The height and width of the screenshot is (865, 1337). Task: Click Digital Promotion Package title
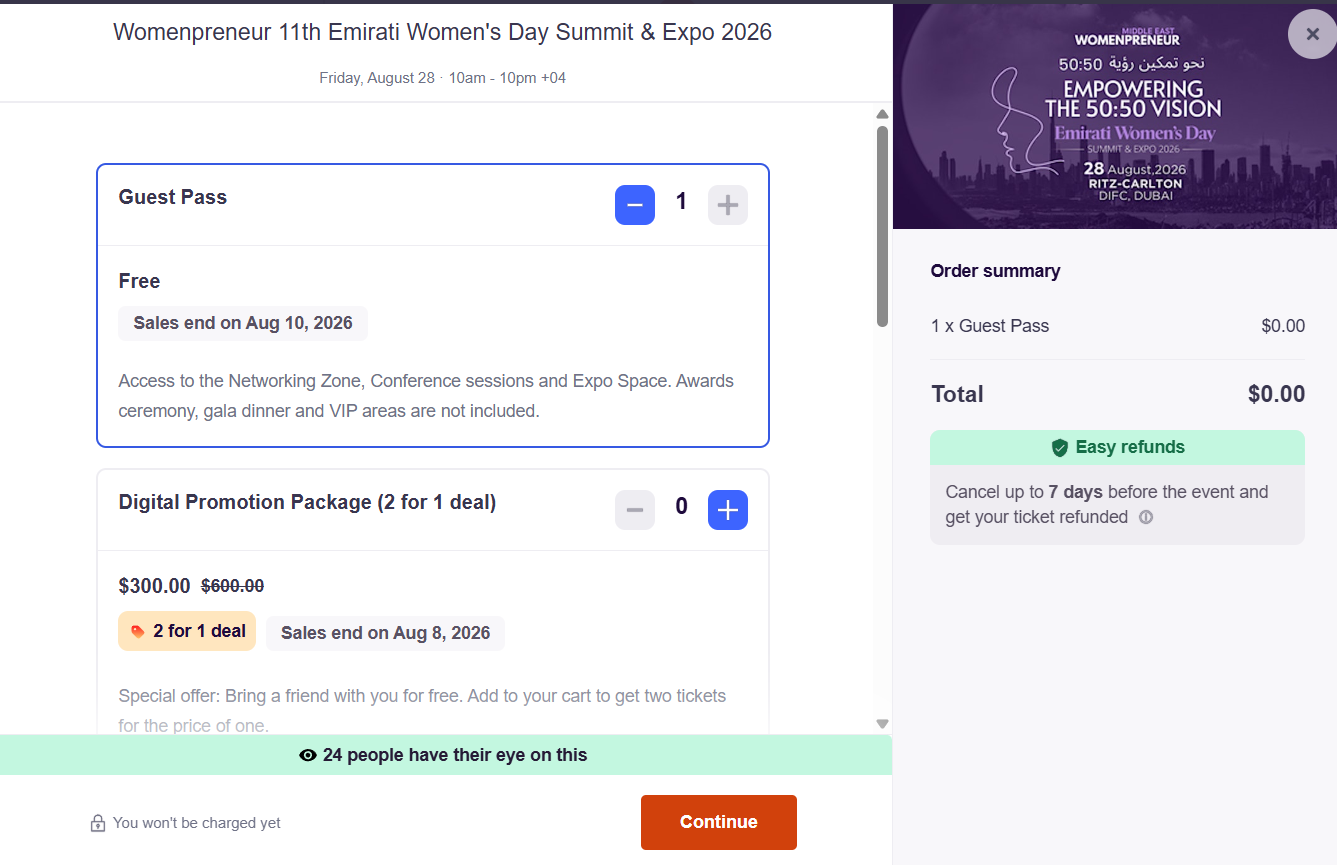pyautogui.click(x=307, y=502)
